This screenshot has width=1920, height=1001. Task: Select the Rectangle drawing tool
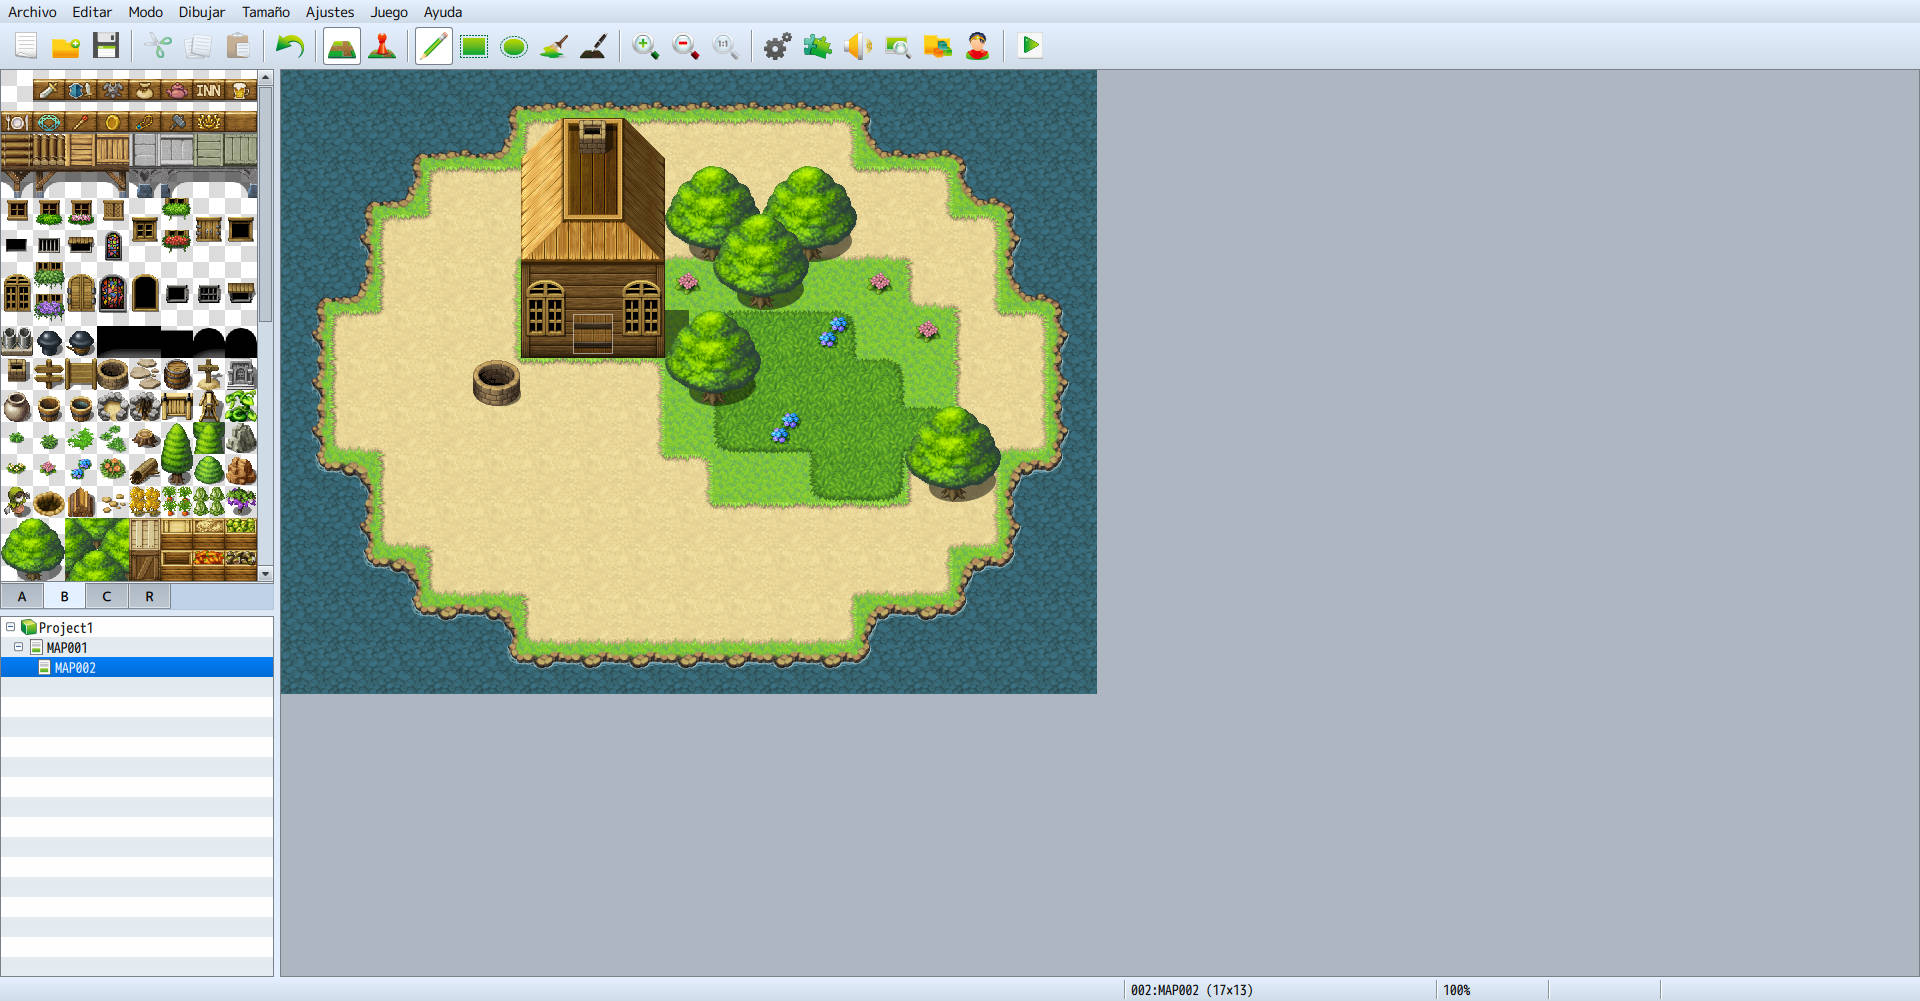pos(474,46)
